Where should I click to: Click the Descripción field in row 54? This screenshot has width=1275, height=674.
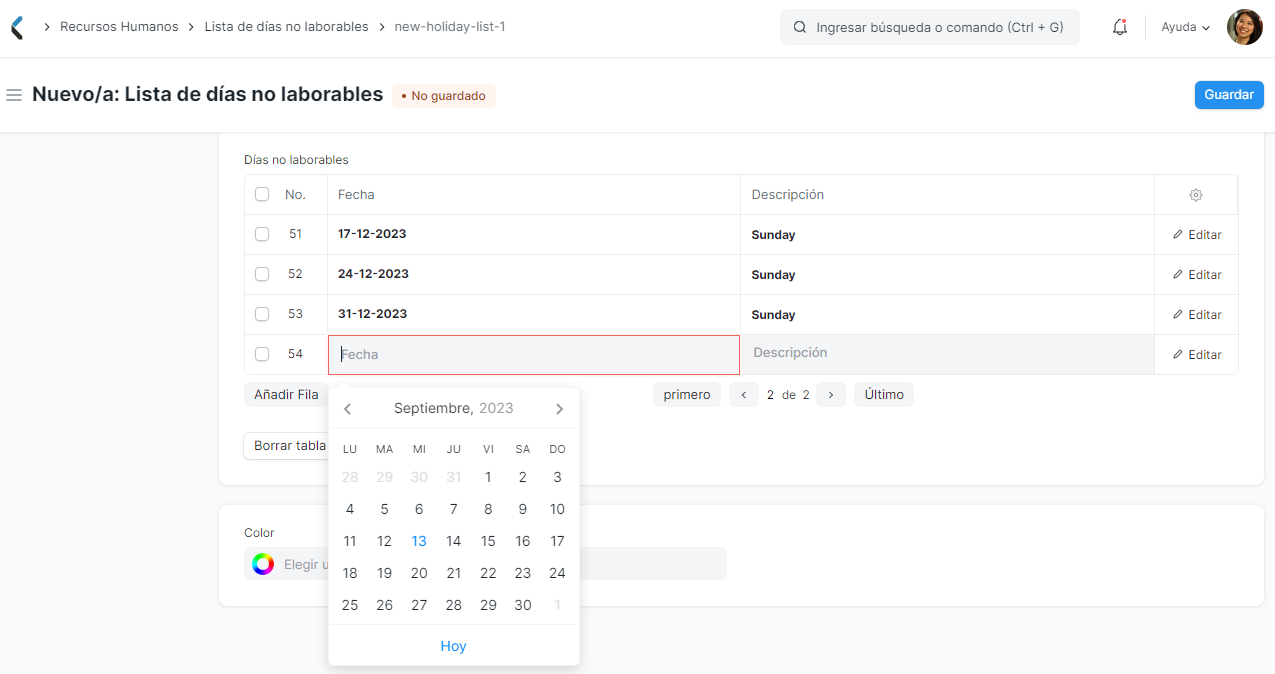[x=947, y=354]
